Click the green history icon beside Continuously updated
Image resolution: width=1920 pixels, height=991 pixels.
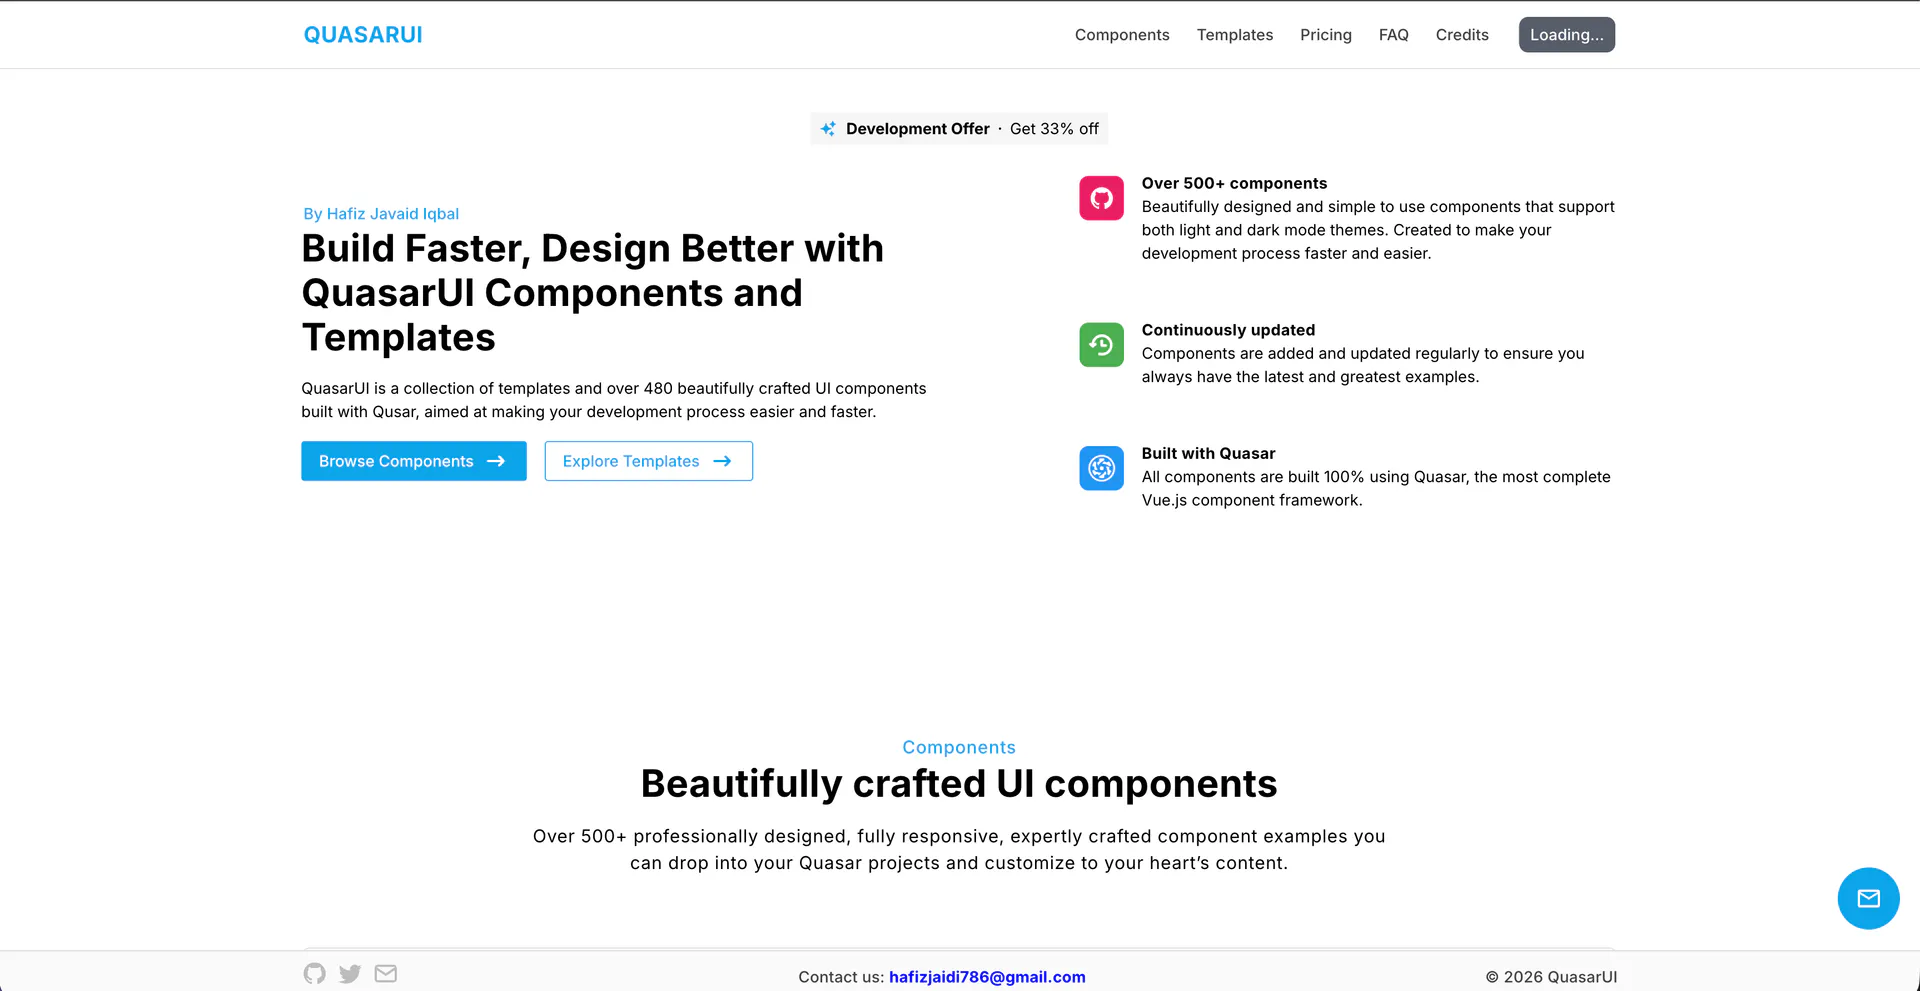click(x=1101, y=345)
